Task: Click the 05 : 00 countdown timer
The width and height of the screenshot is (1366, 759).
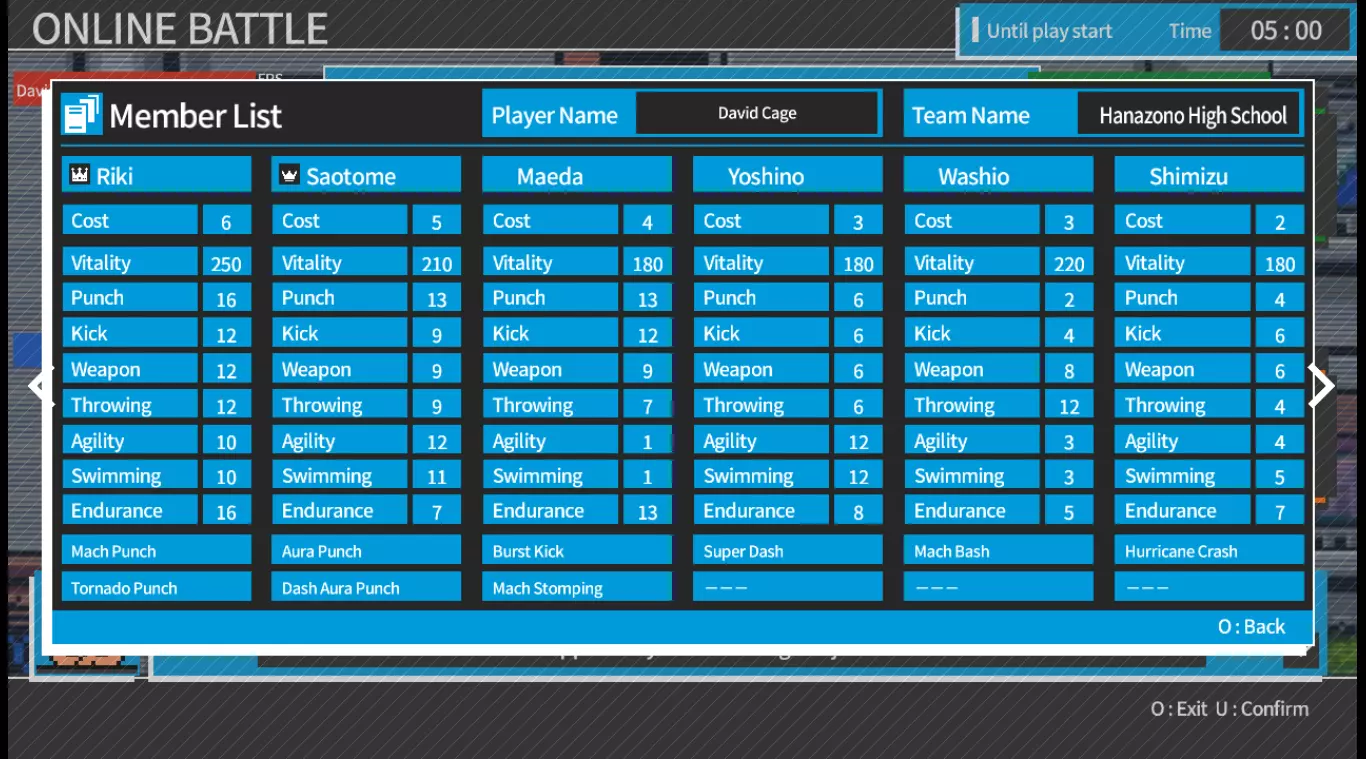Action: pyautogui.click(x=1286, y=31)
